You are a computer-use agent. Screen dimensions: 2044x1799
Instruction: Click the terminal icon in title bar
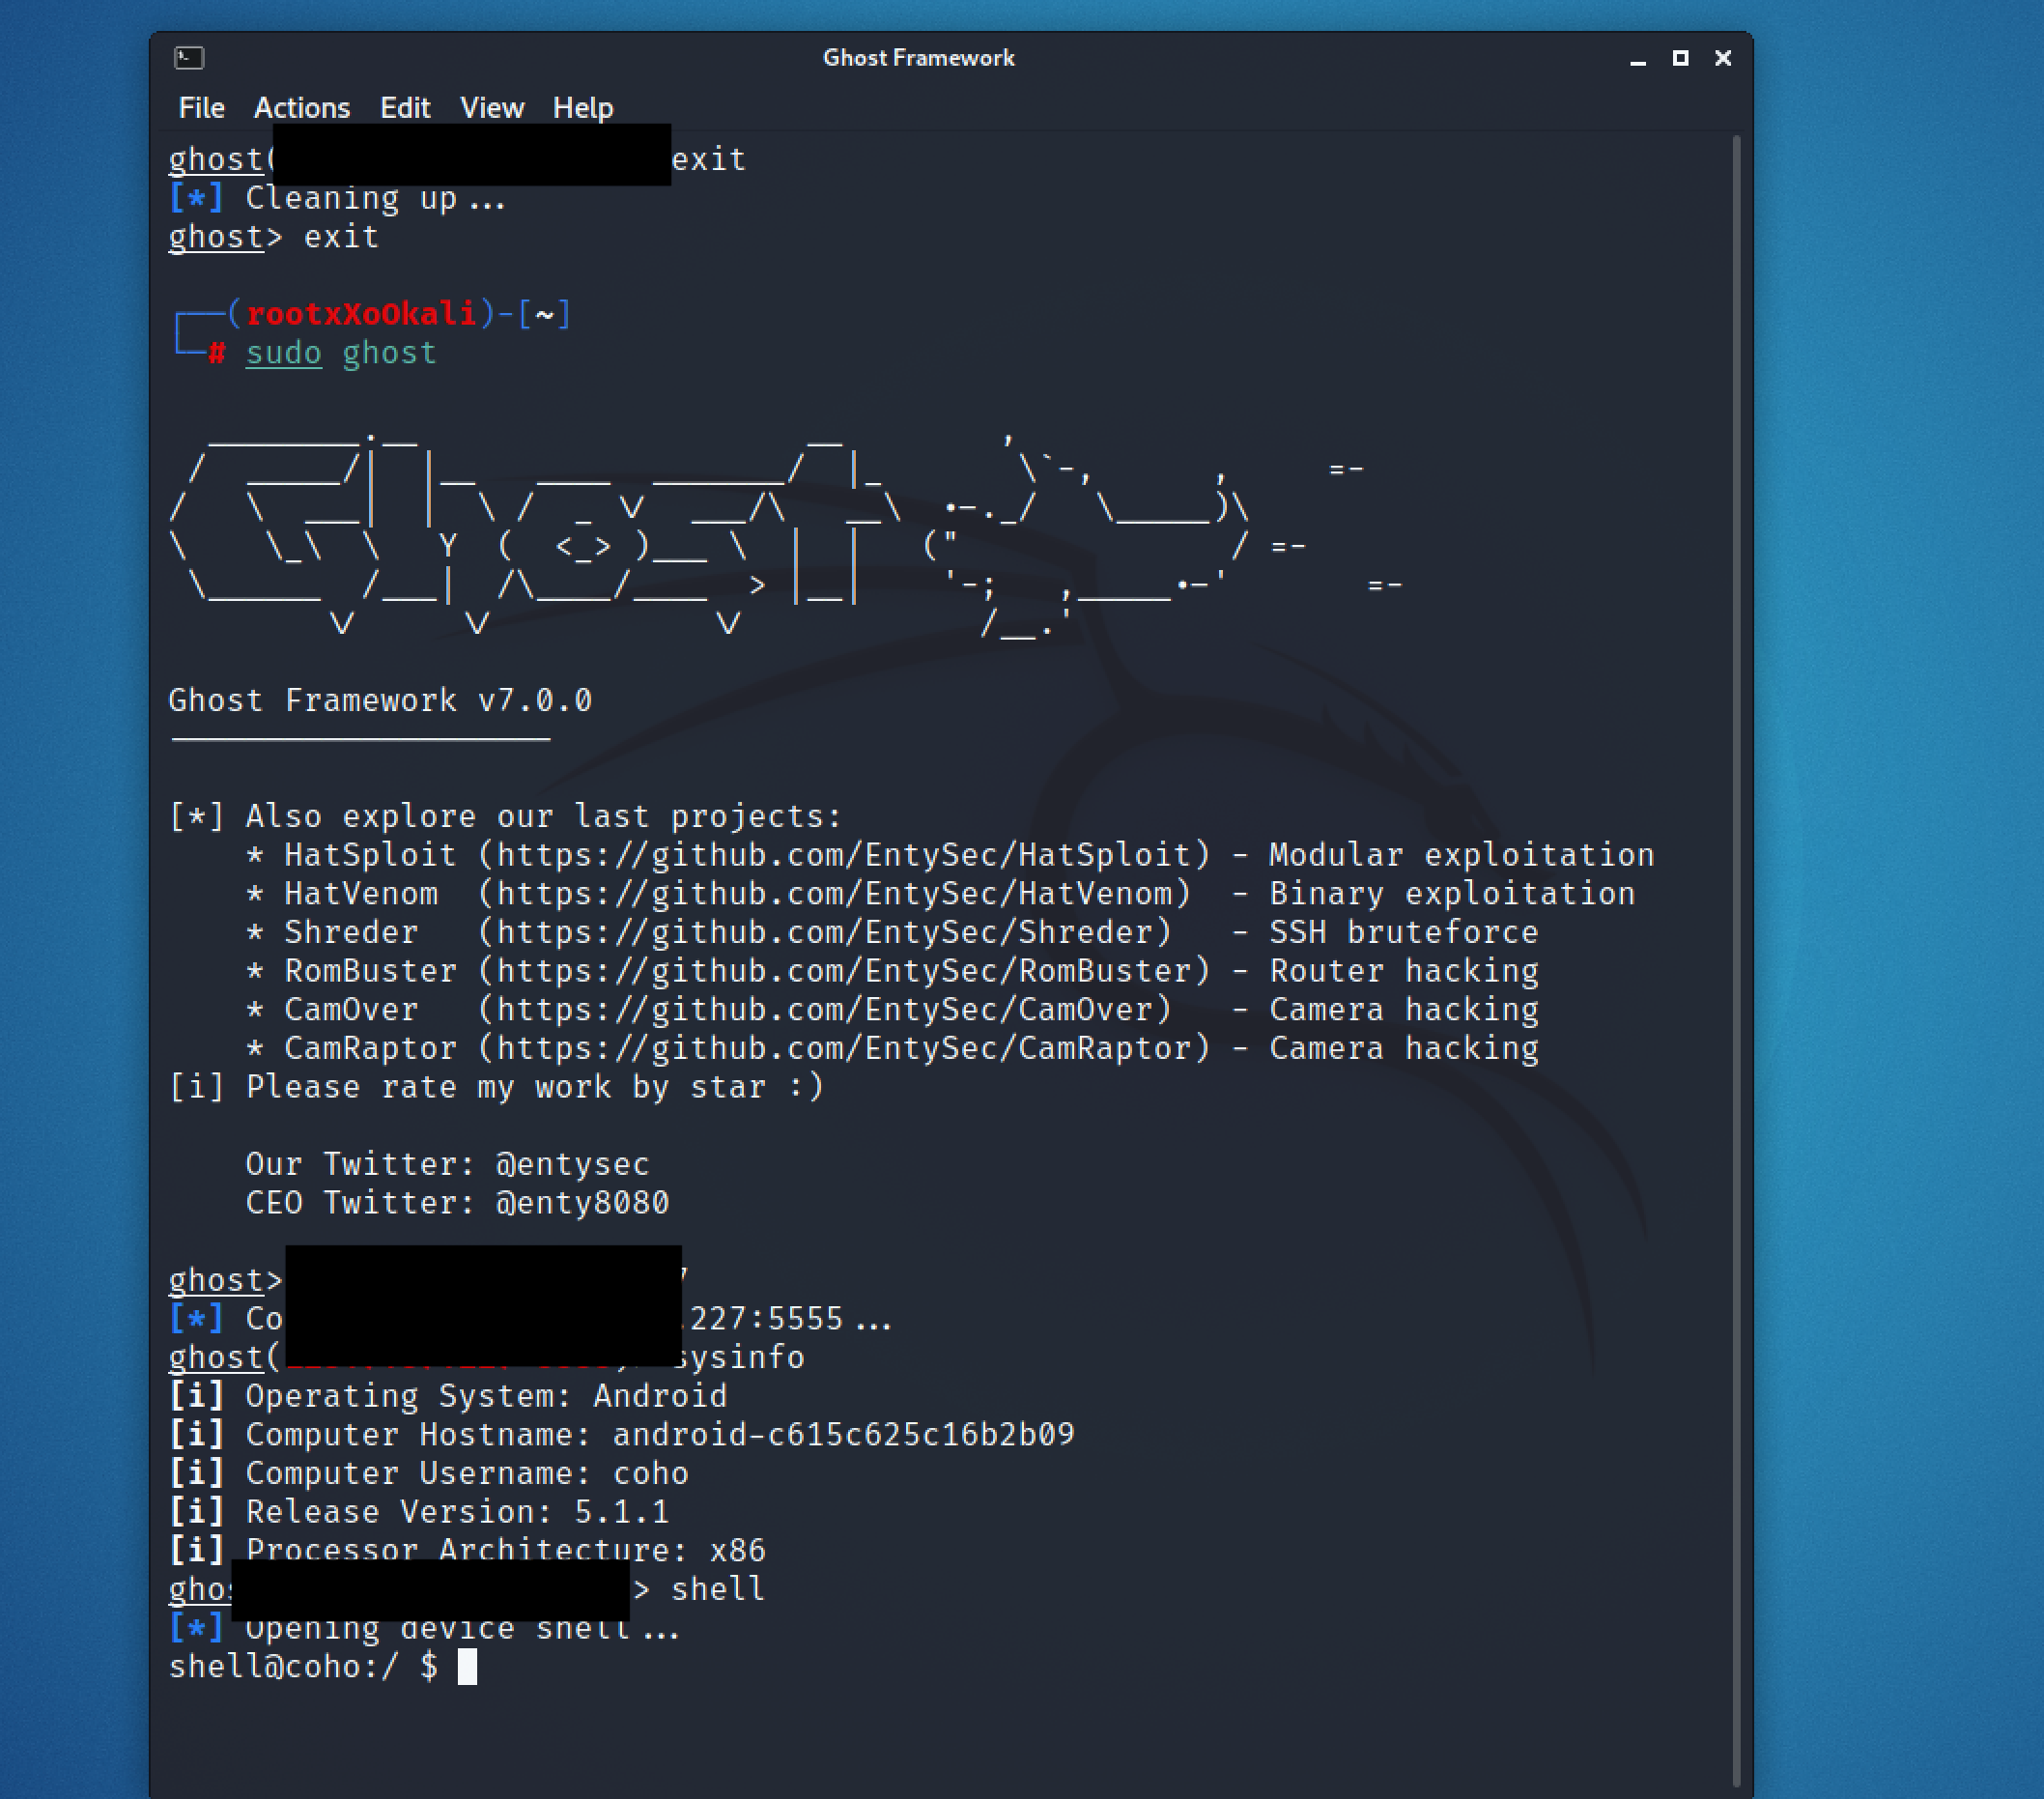pyautogui.click(x=189, y=58)
